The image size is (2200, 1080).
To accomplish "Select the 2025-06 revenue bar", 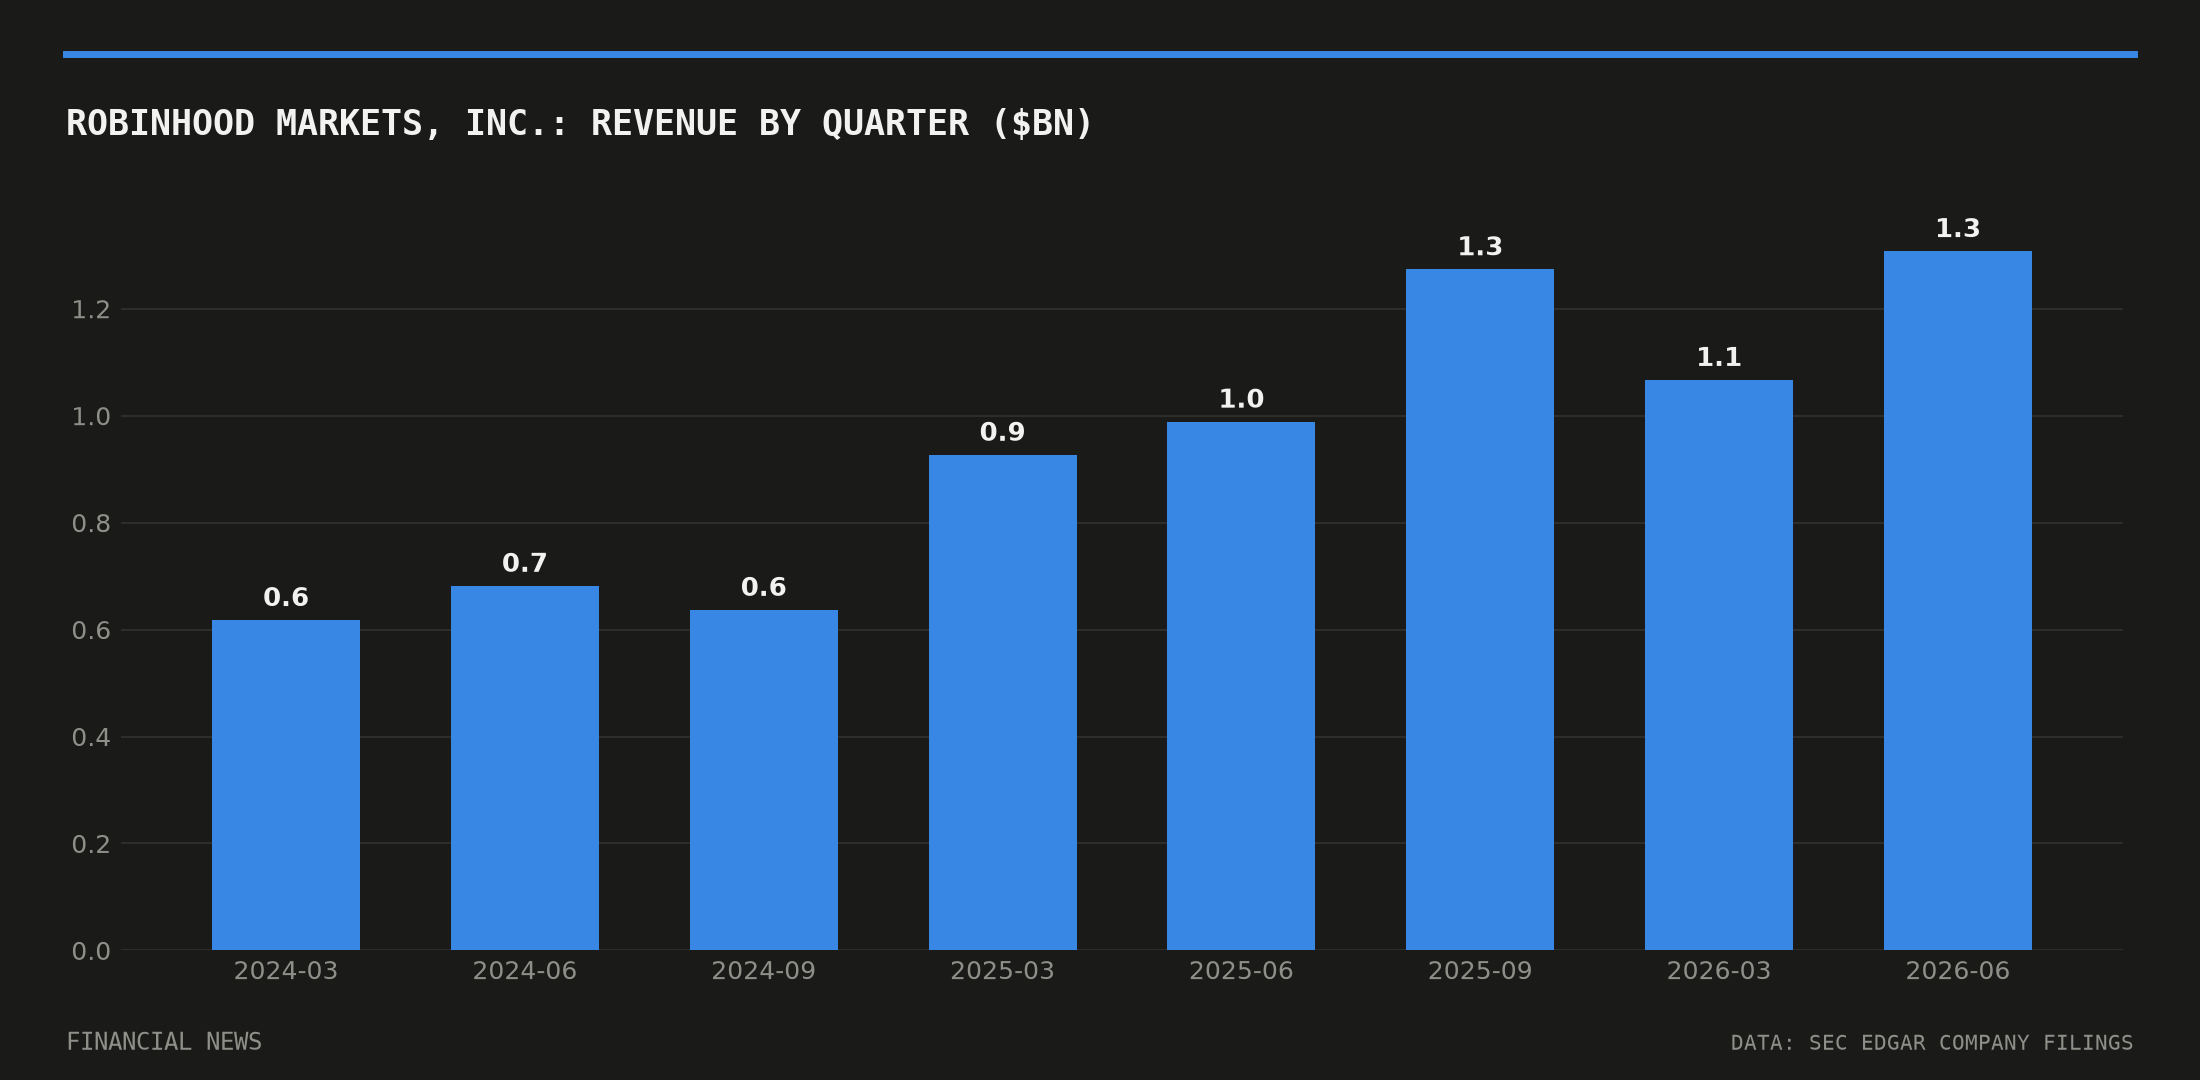I will (x=1241, y=686).
